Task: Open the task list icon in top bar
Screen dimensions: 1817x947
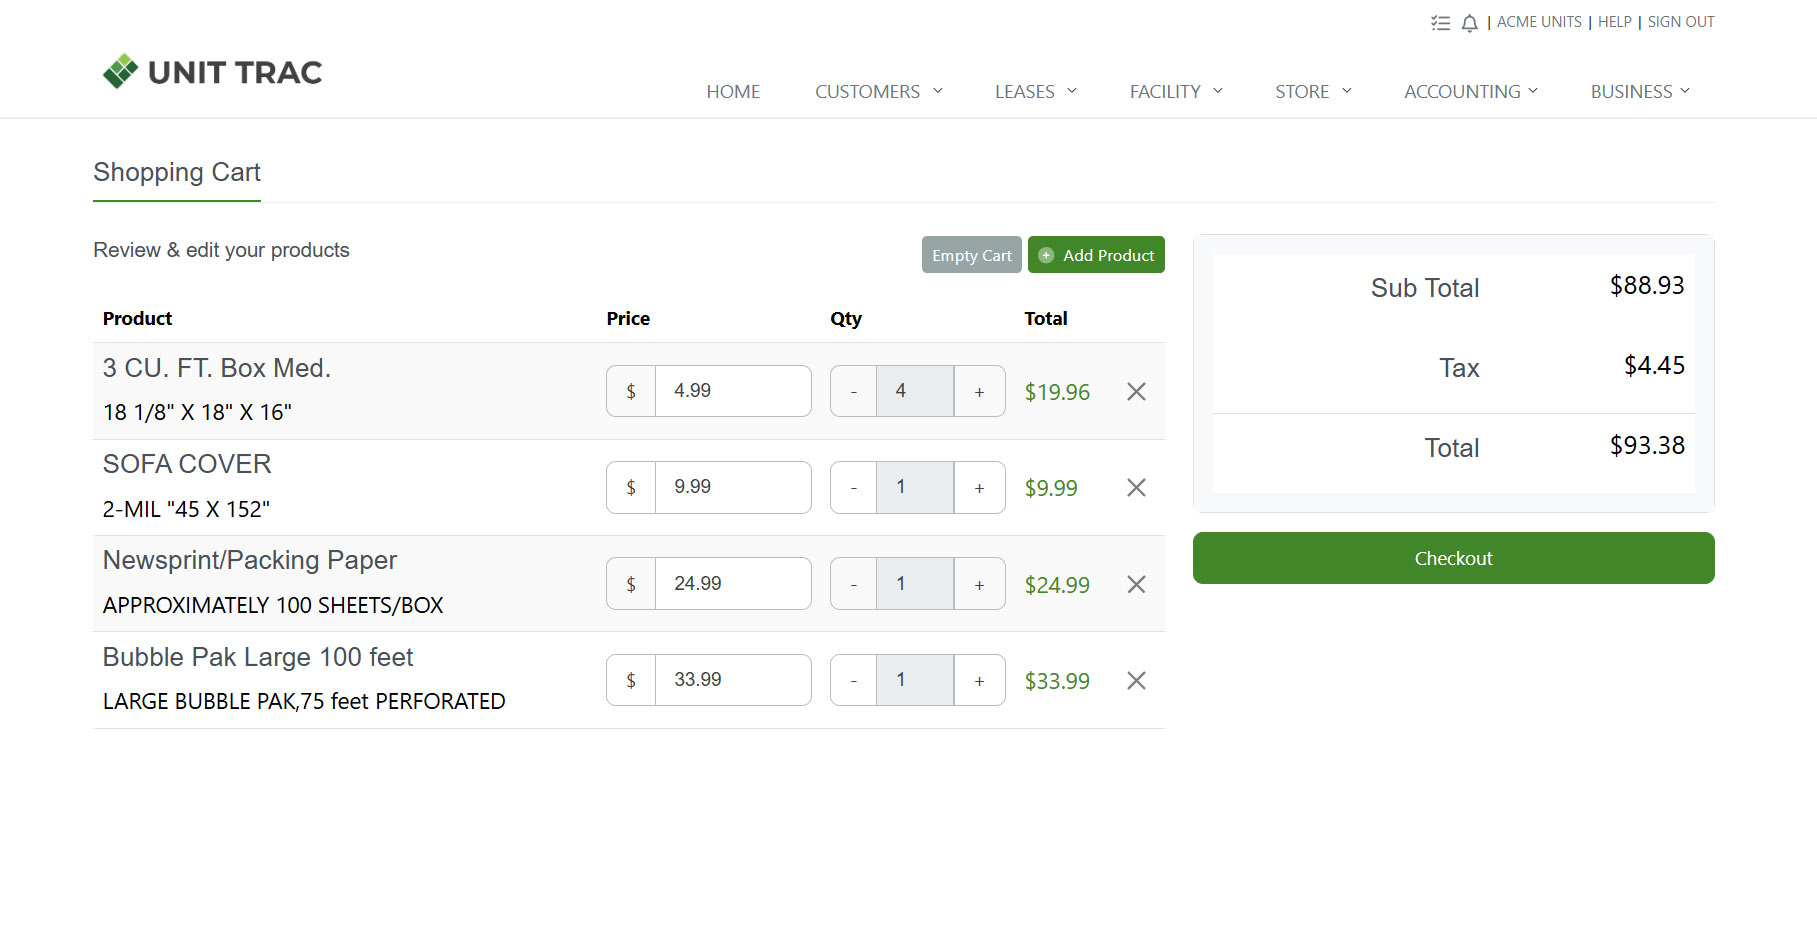Action: 1440,23
